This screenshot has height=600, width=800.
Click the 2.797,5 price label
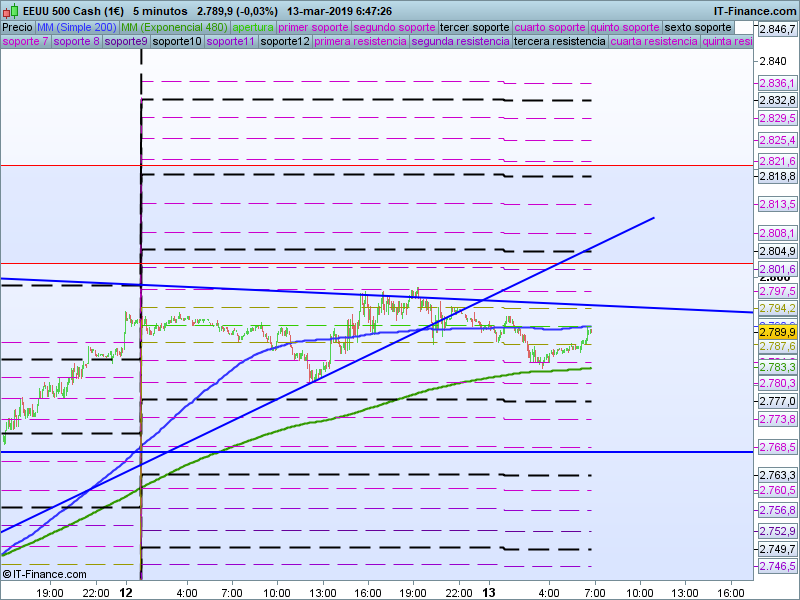click(x=777, y=291)
